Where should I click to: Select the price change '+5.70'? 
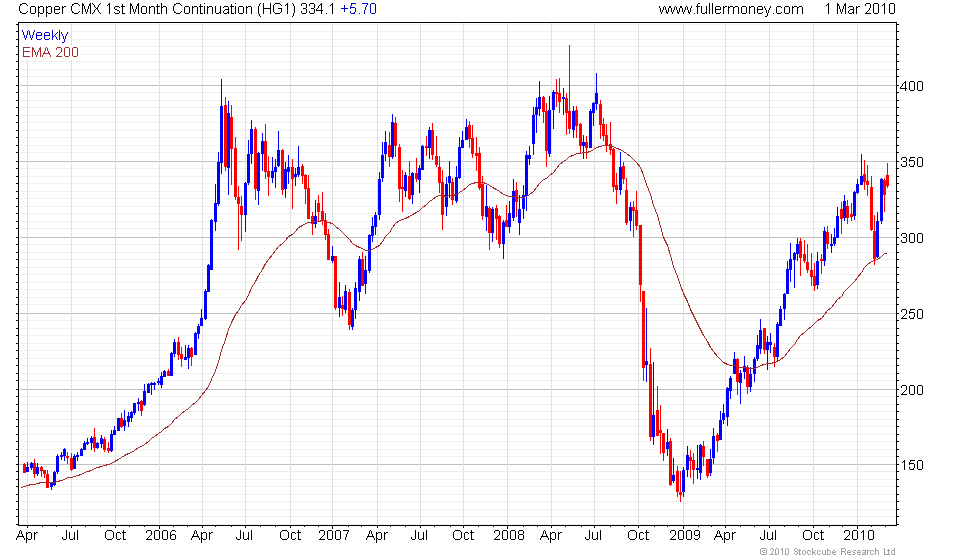click(x=359, y=9)
